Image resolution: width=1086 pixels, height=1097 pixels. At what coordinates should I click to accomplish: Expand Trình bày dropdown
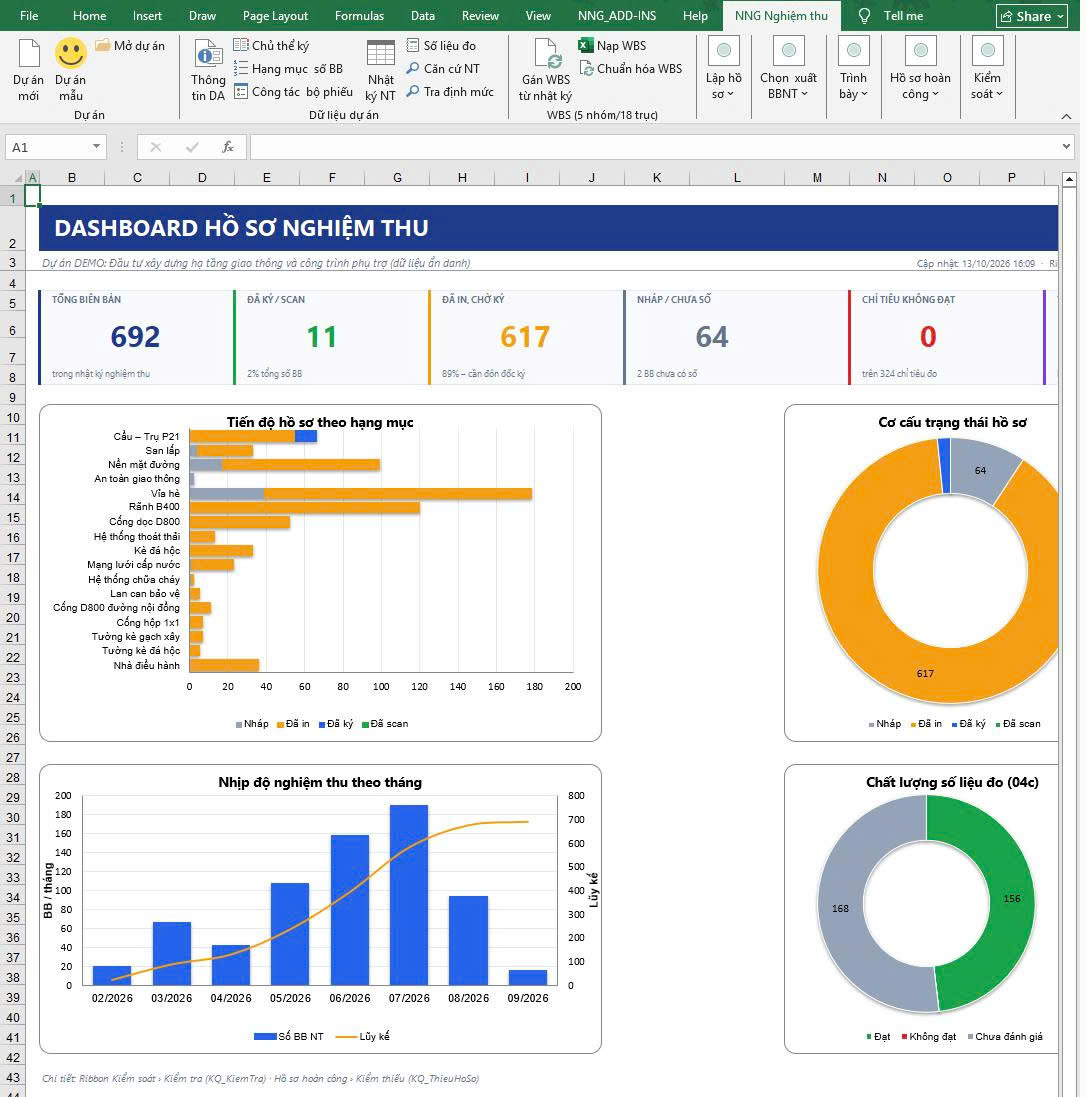click(x=853, y=70)
